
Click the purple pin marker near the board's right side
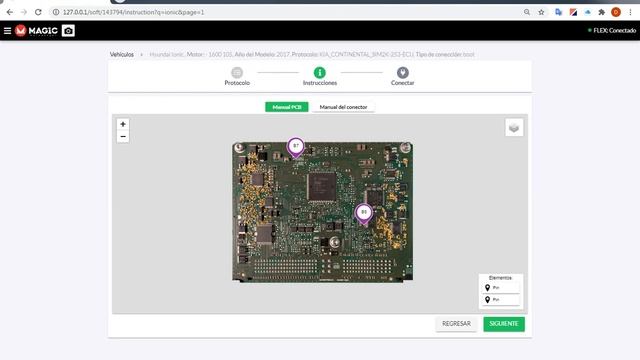(364, 213)
